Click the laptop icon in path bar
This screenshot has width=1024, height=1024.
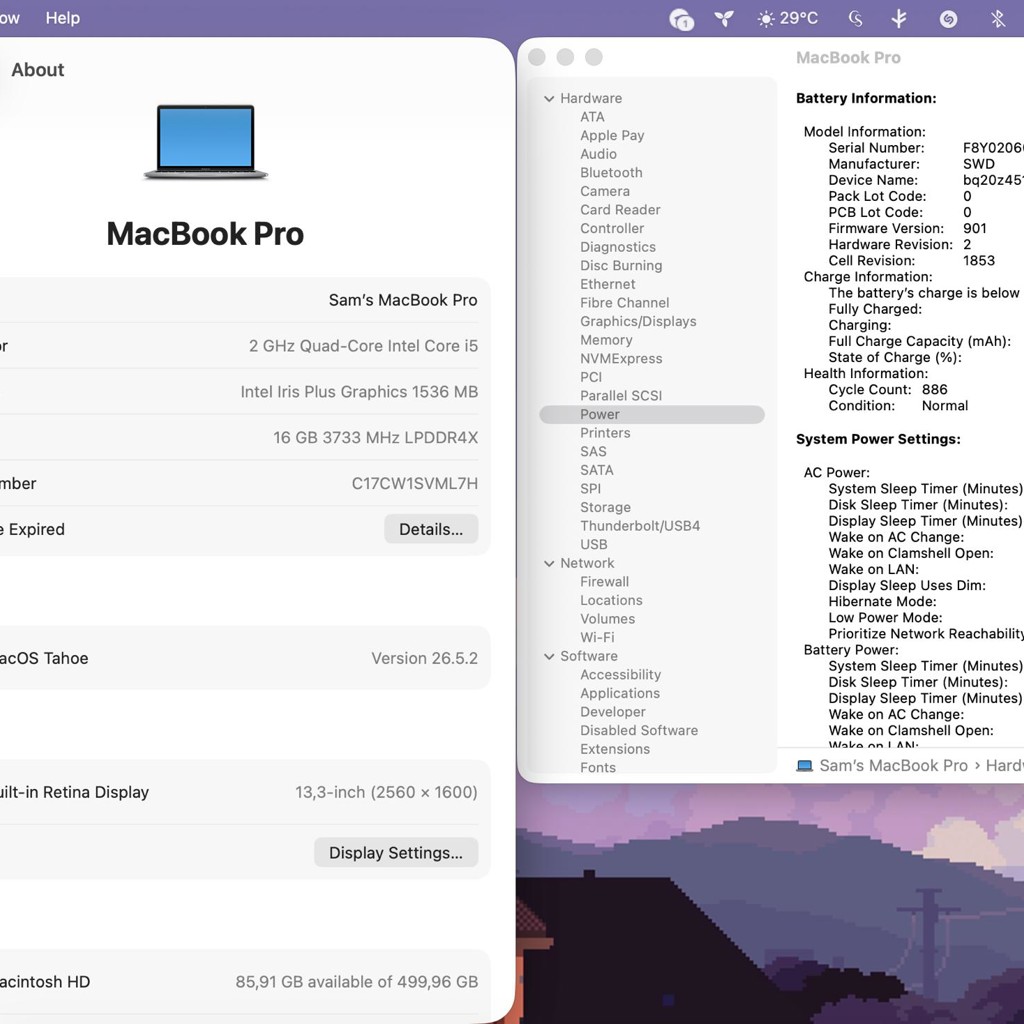[804, 766]
